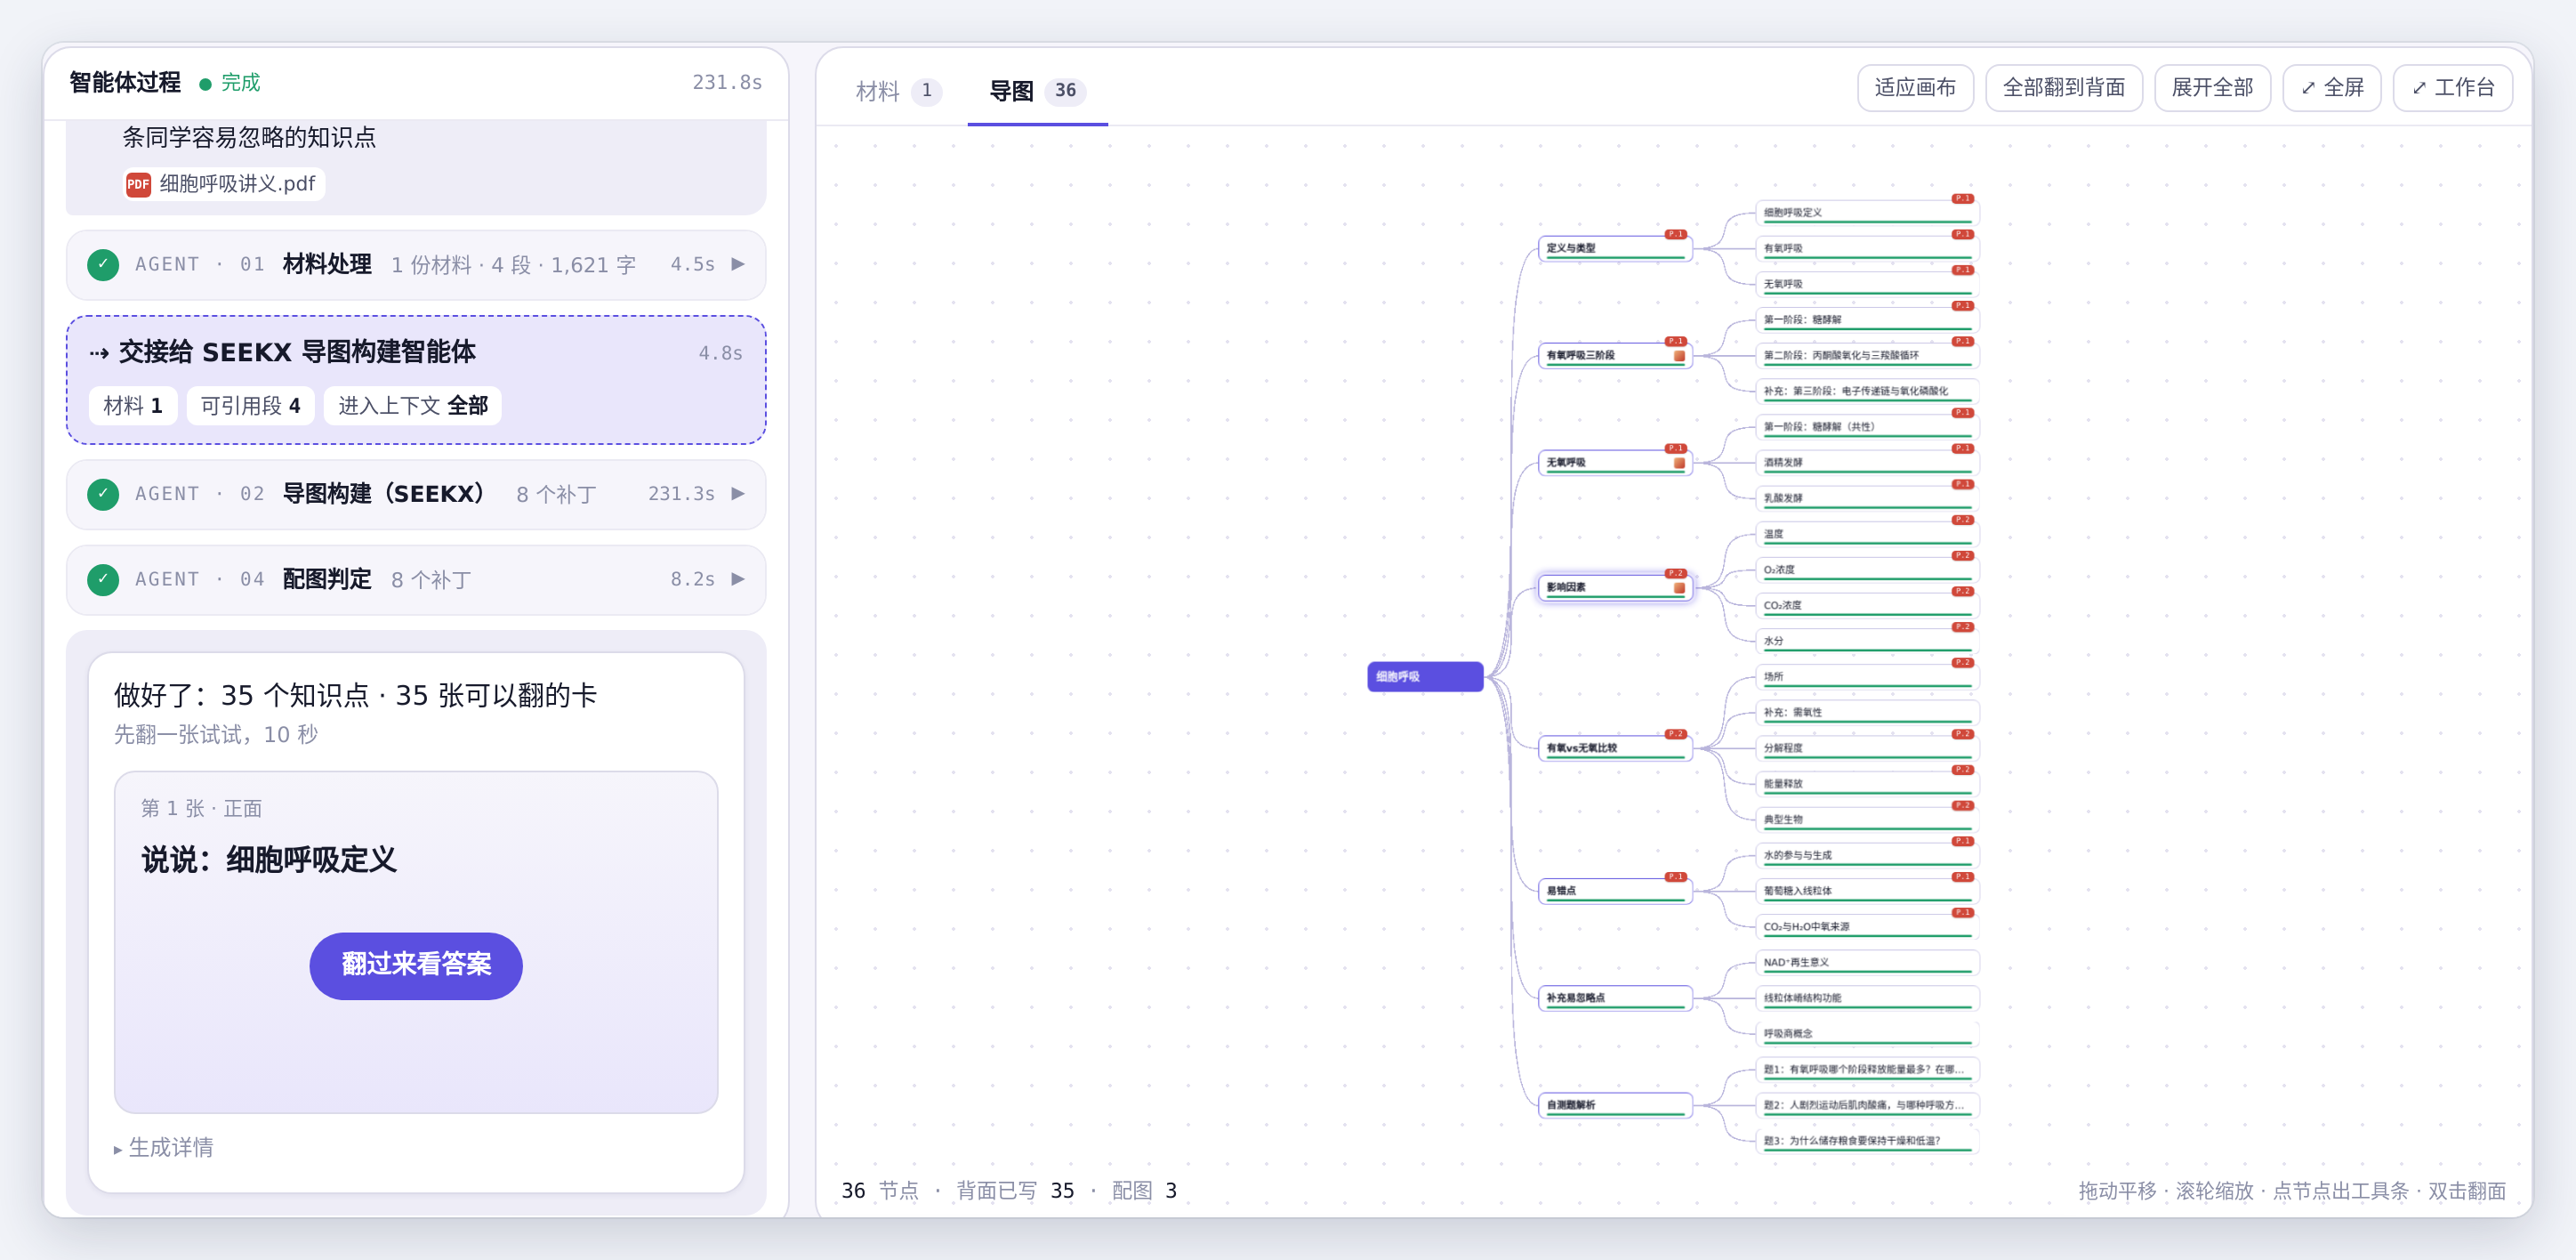Screen dimensions: 2576x1260
Task: Click the image thumbnail icon on 无氧呼吸 branch node
Action: (1679, 463)
